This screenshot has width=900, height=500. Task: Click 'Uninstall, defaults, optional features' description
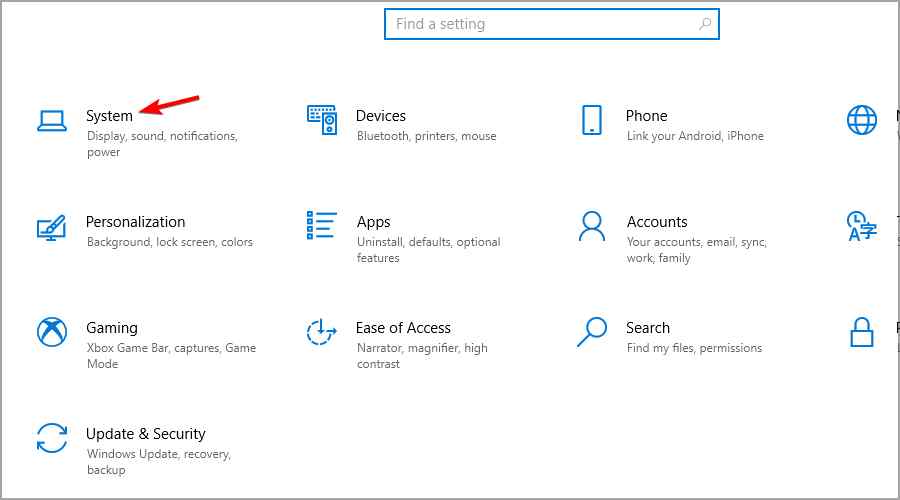click(429, 250)
